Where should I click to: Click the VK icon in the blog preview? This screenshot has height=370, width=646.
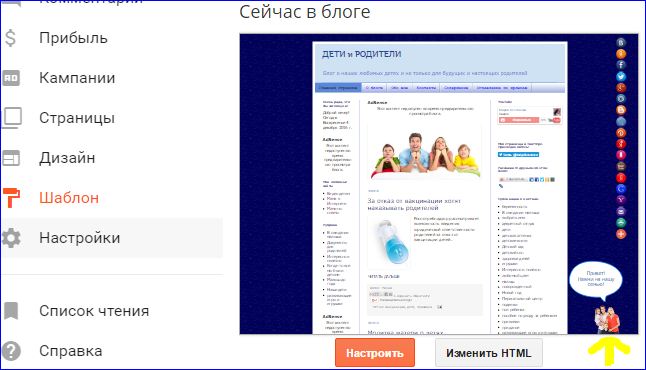coord(621,42)
